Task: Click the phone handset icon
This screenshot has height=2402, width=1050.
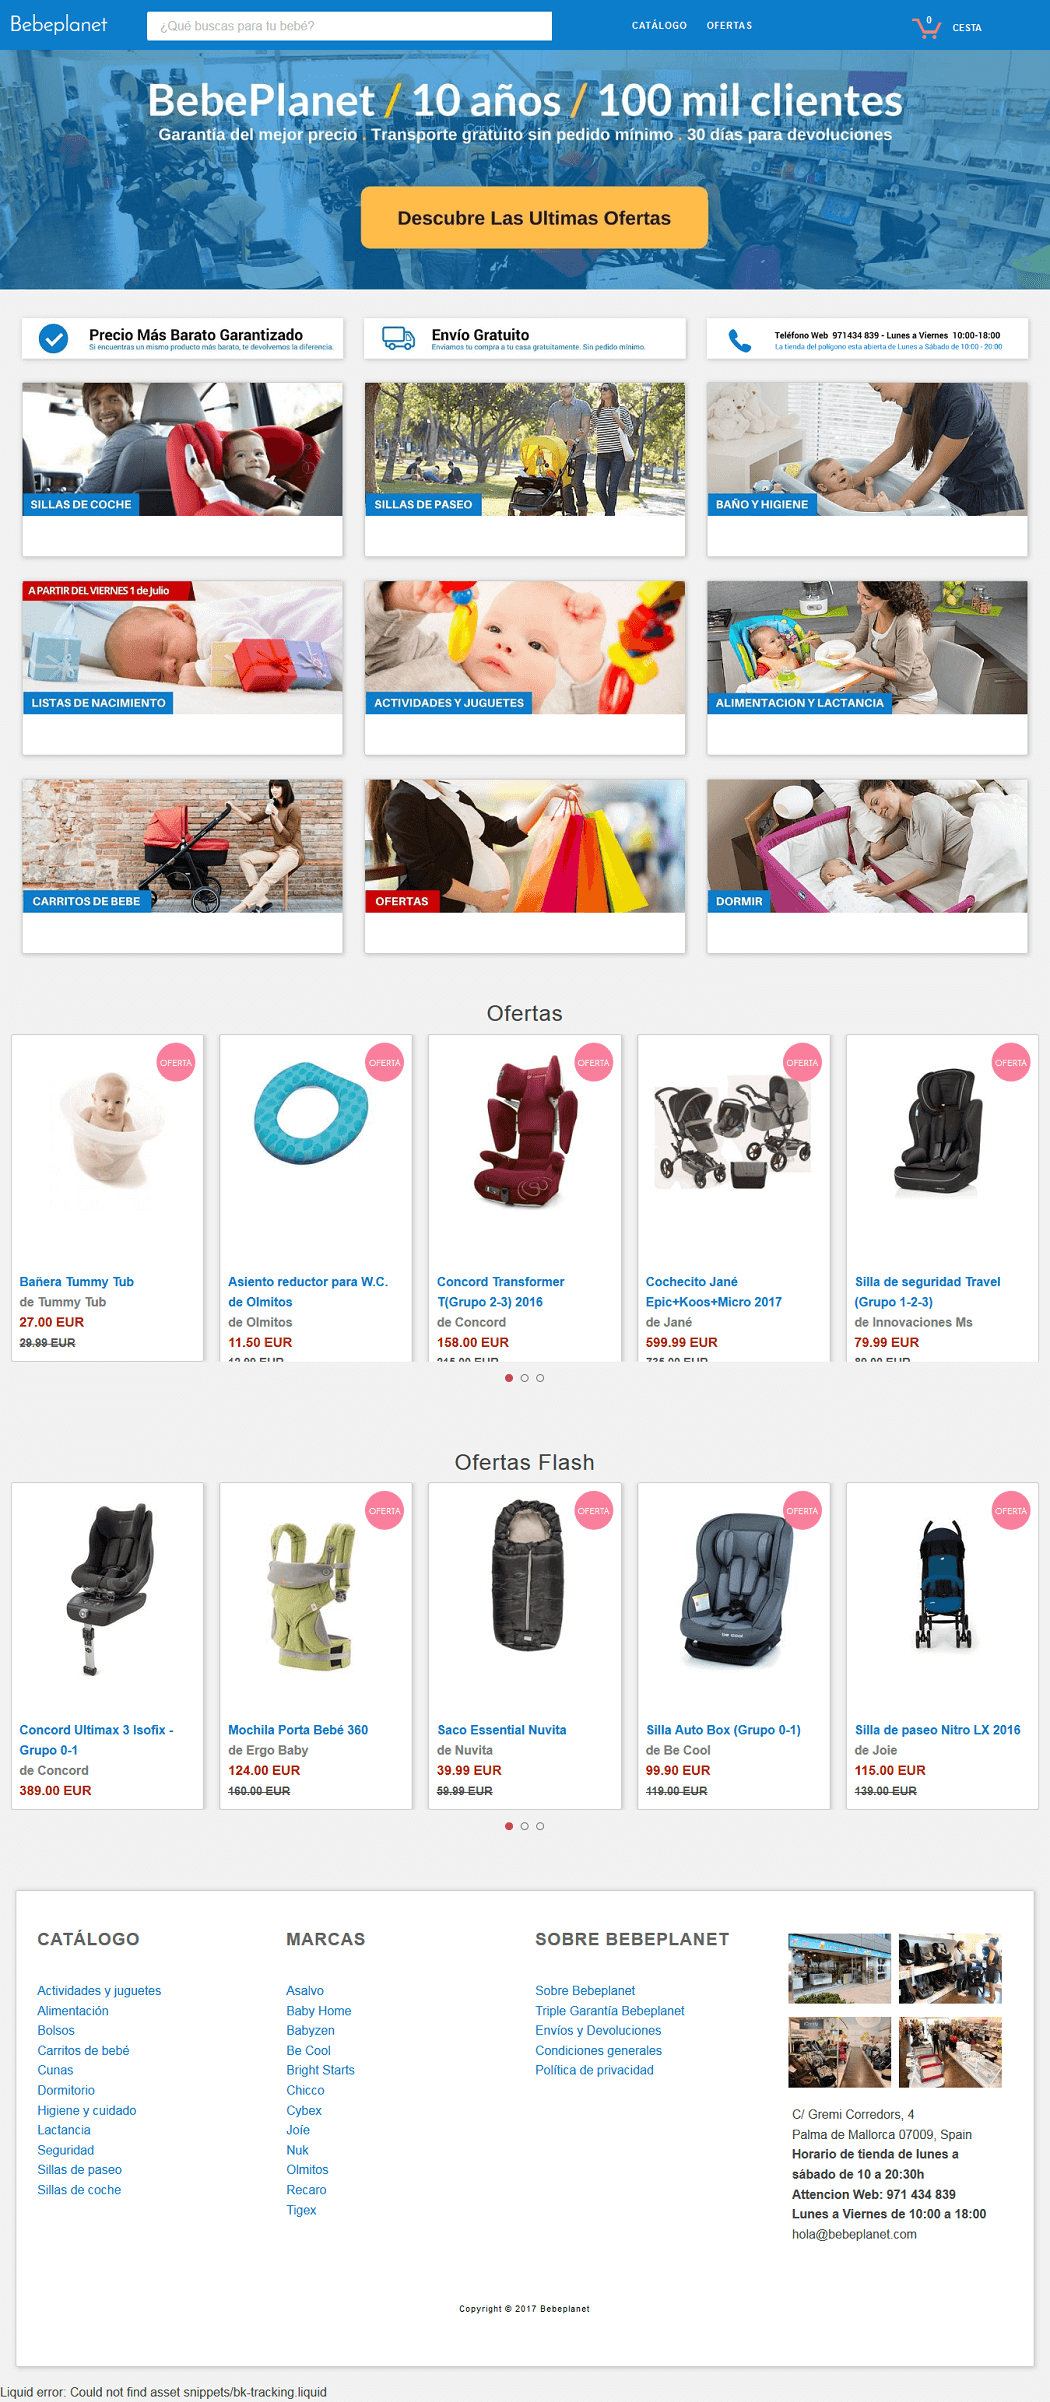Action: point(740,340)
